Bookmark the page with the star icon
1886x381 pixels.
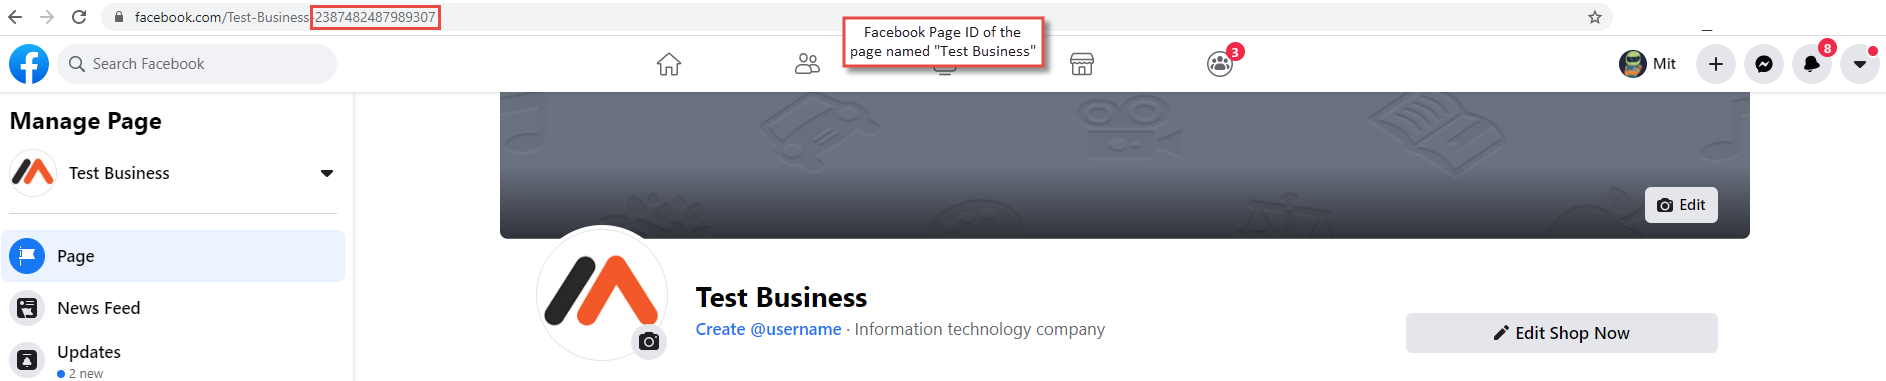1595,17
